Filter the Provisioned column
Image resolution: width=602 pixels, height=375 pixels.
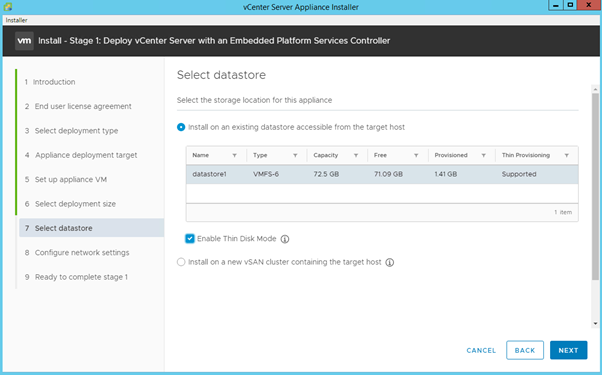[484, 155]
